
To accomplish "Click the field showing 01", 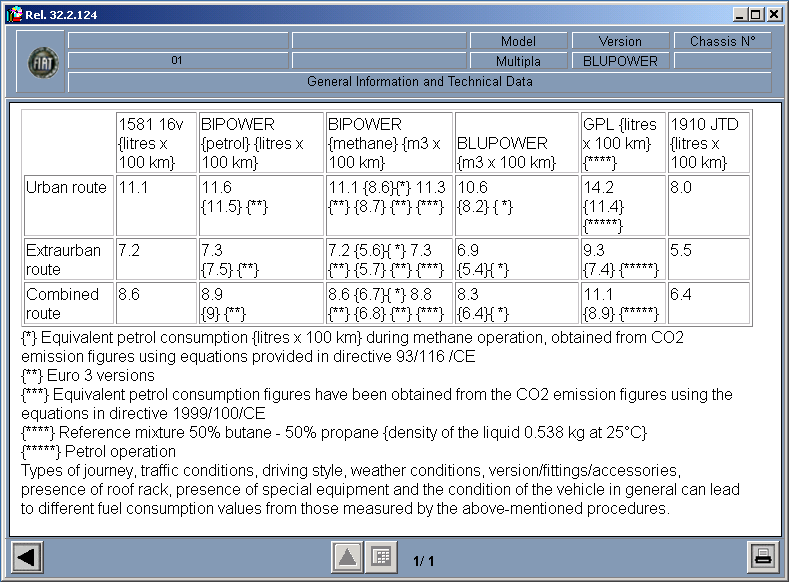I will pyautogui.click(x=177, y=61).
